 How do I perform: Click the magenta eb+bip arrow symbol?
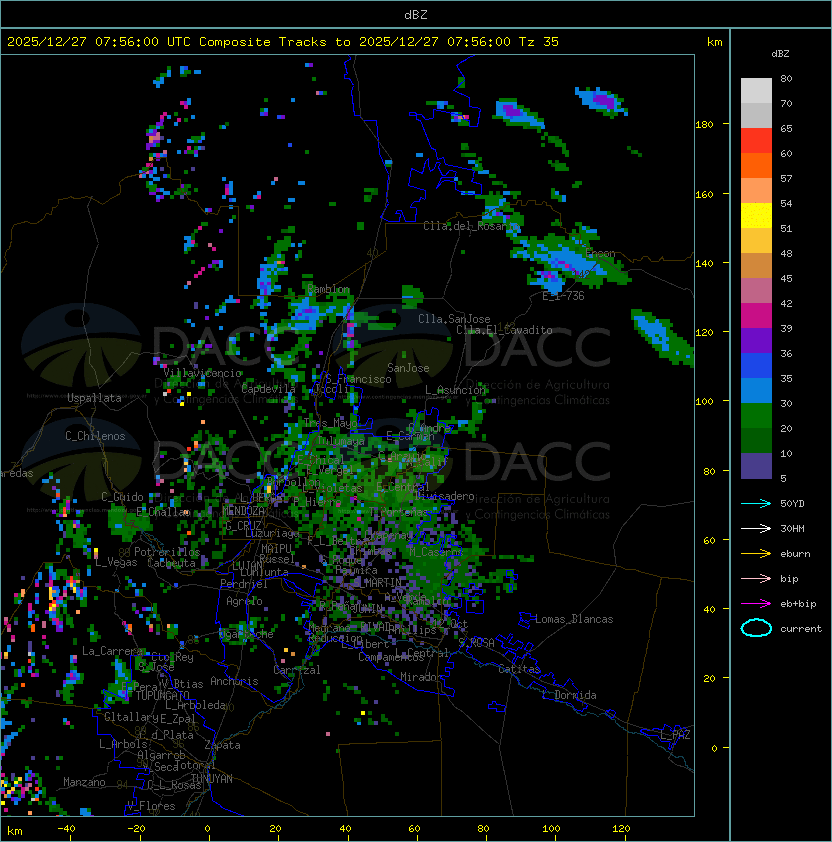point(756,604)
